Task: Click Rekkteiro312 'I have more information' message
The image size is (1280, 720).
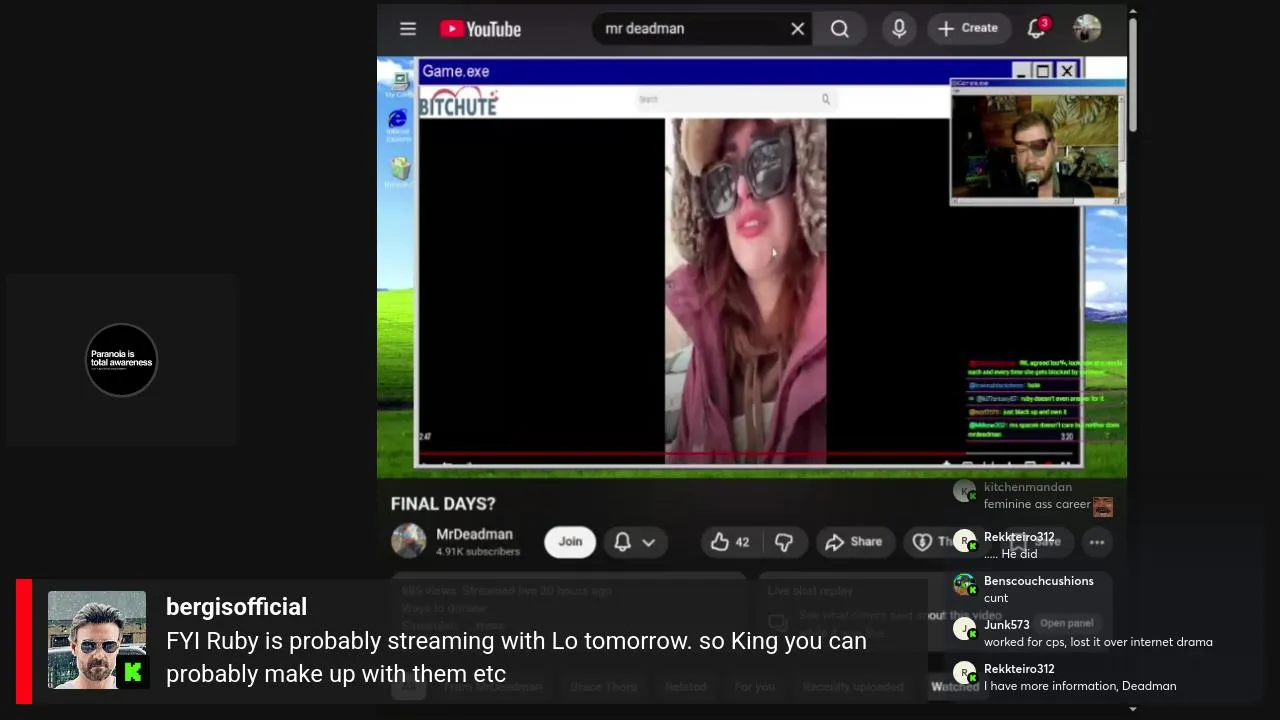Action: pos(1080,686)
